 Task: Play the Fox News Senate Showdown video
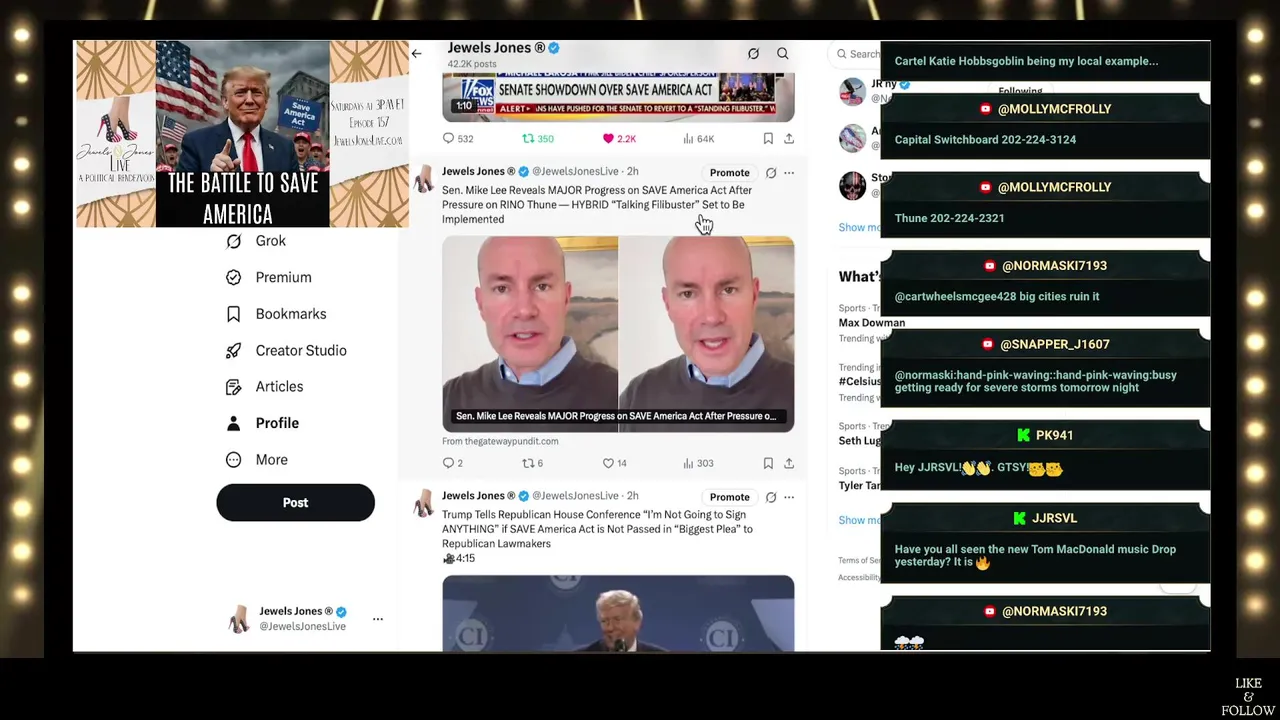[x=618, y=97]
